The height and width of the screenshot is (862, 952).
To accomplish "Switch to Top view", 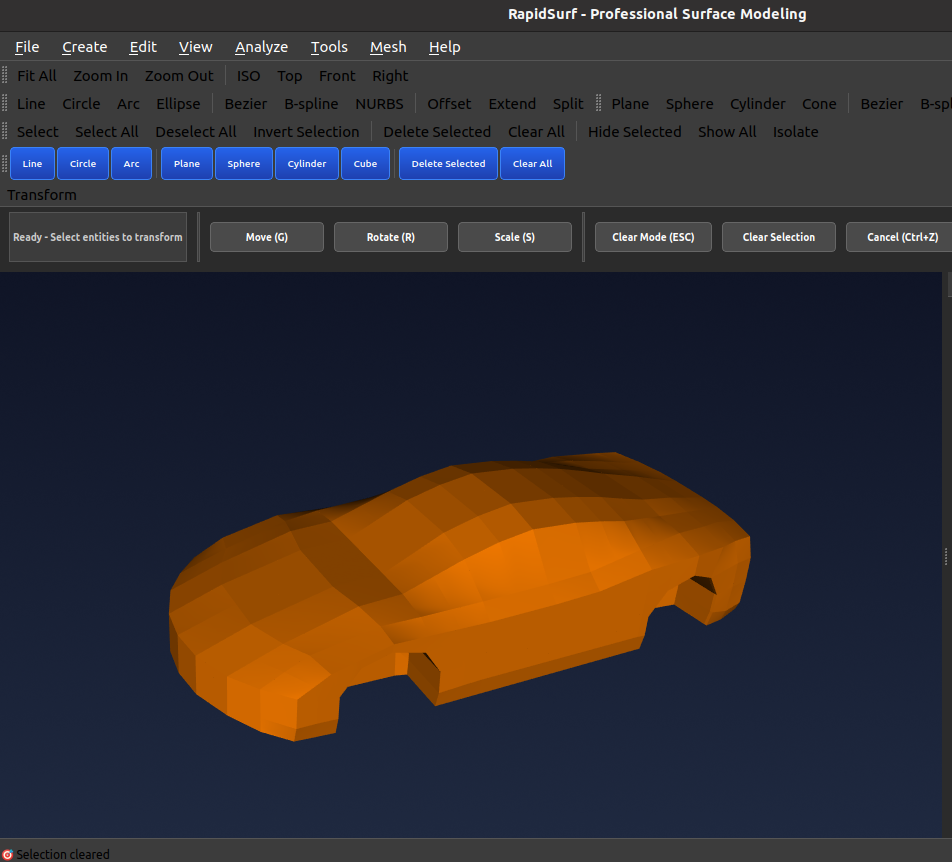I will click(289, 75).
